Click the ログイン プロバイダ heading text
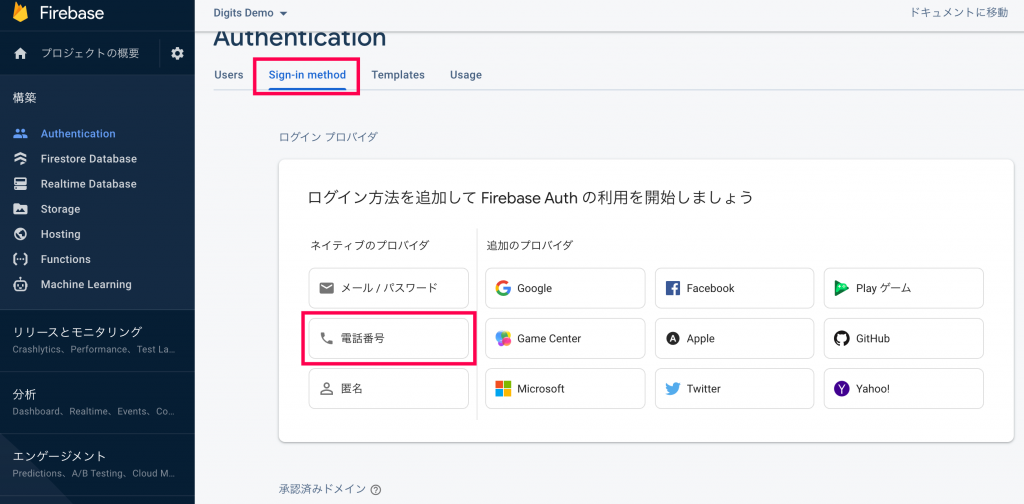The image size is (1024, 504). pyautogui.click(x=328, y=137)
